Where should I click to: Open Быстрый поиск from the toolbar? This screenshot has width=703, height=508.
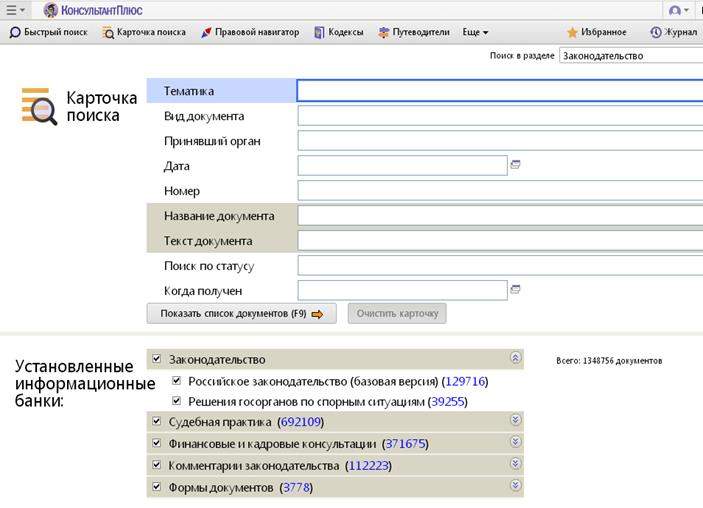coord(49,32)
